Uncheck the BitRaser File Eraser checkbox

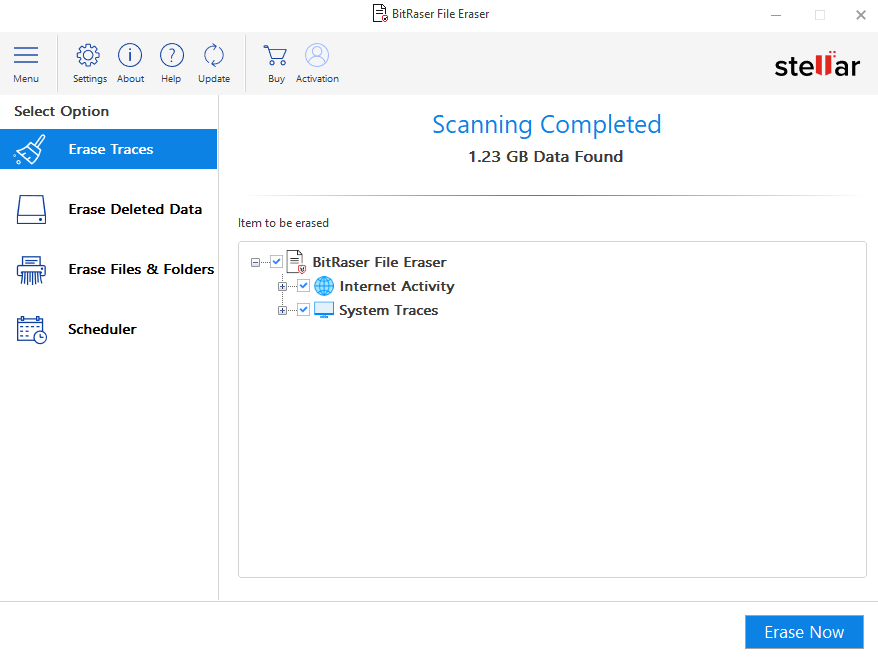coord(277,262)
